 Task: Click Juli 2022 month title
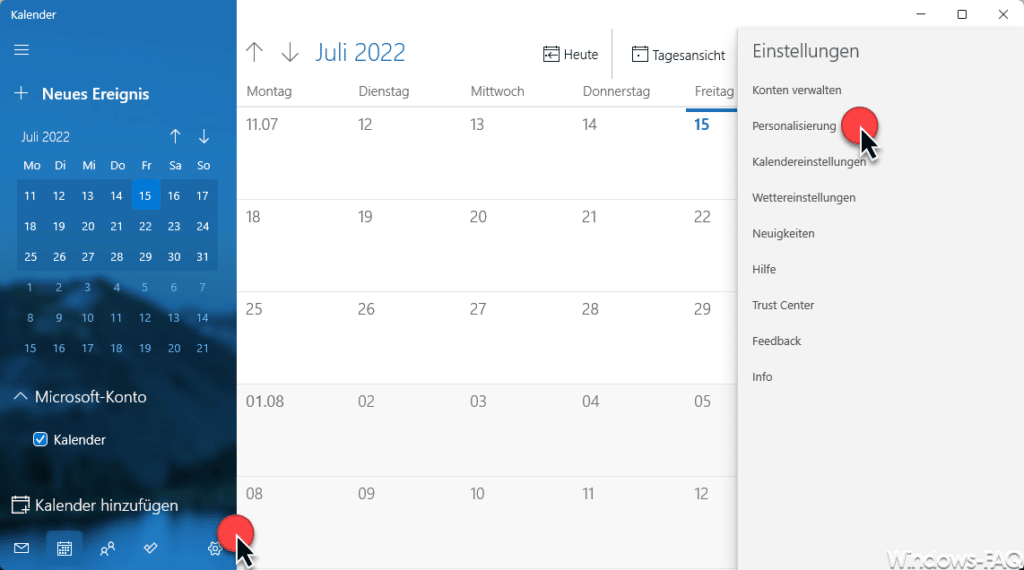(x=360, y=52)
